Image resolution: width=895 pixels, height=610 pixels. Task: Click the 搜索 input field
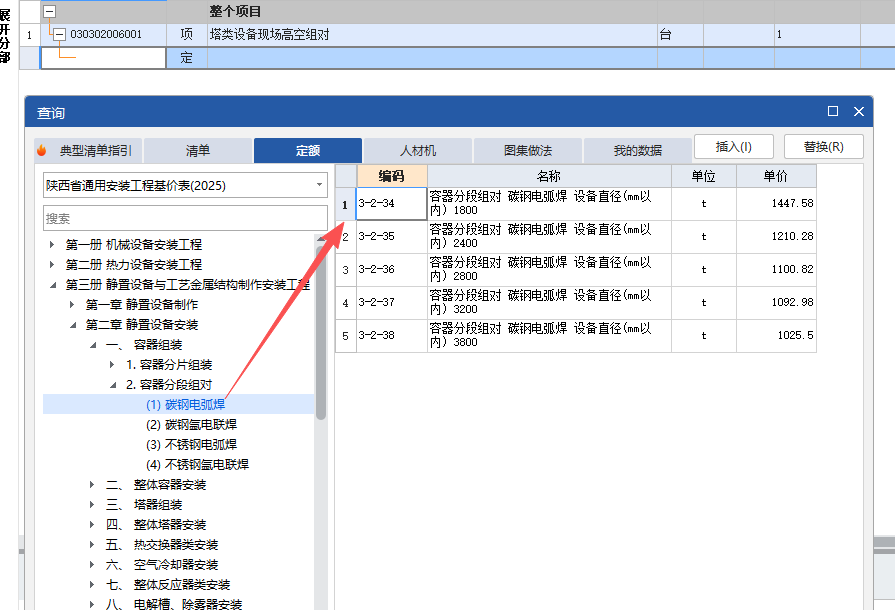(x=185, y=218)
